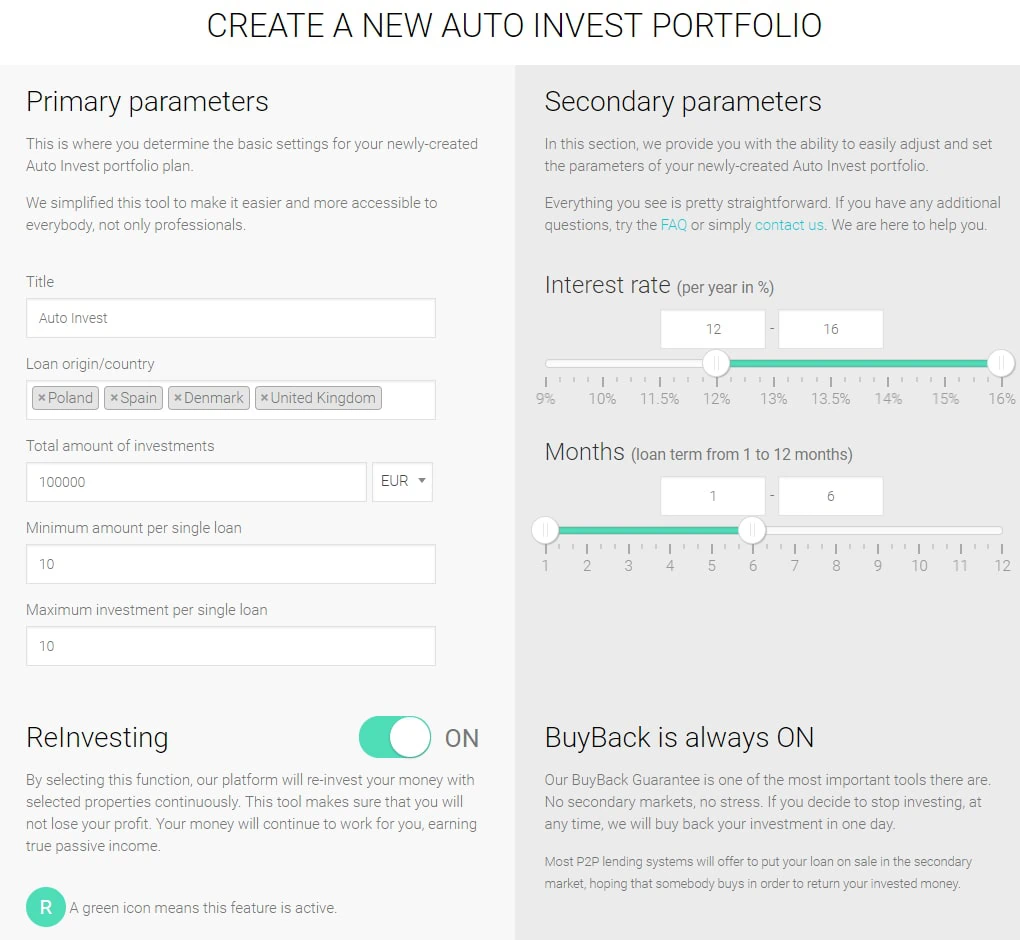1020x940 pixels.
Task: Remove United Kingdom country tag
Action: tap(264, 398)
